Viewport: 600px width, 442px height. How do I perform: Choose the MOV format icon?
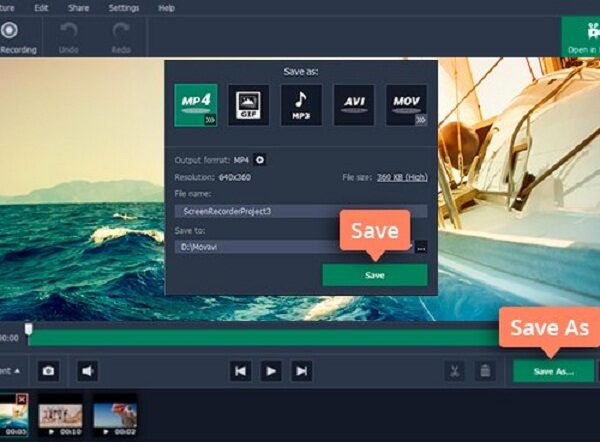click(x=406, y=104)
